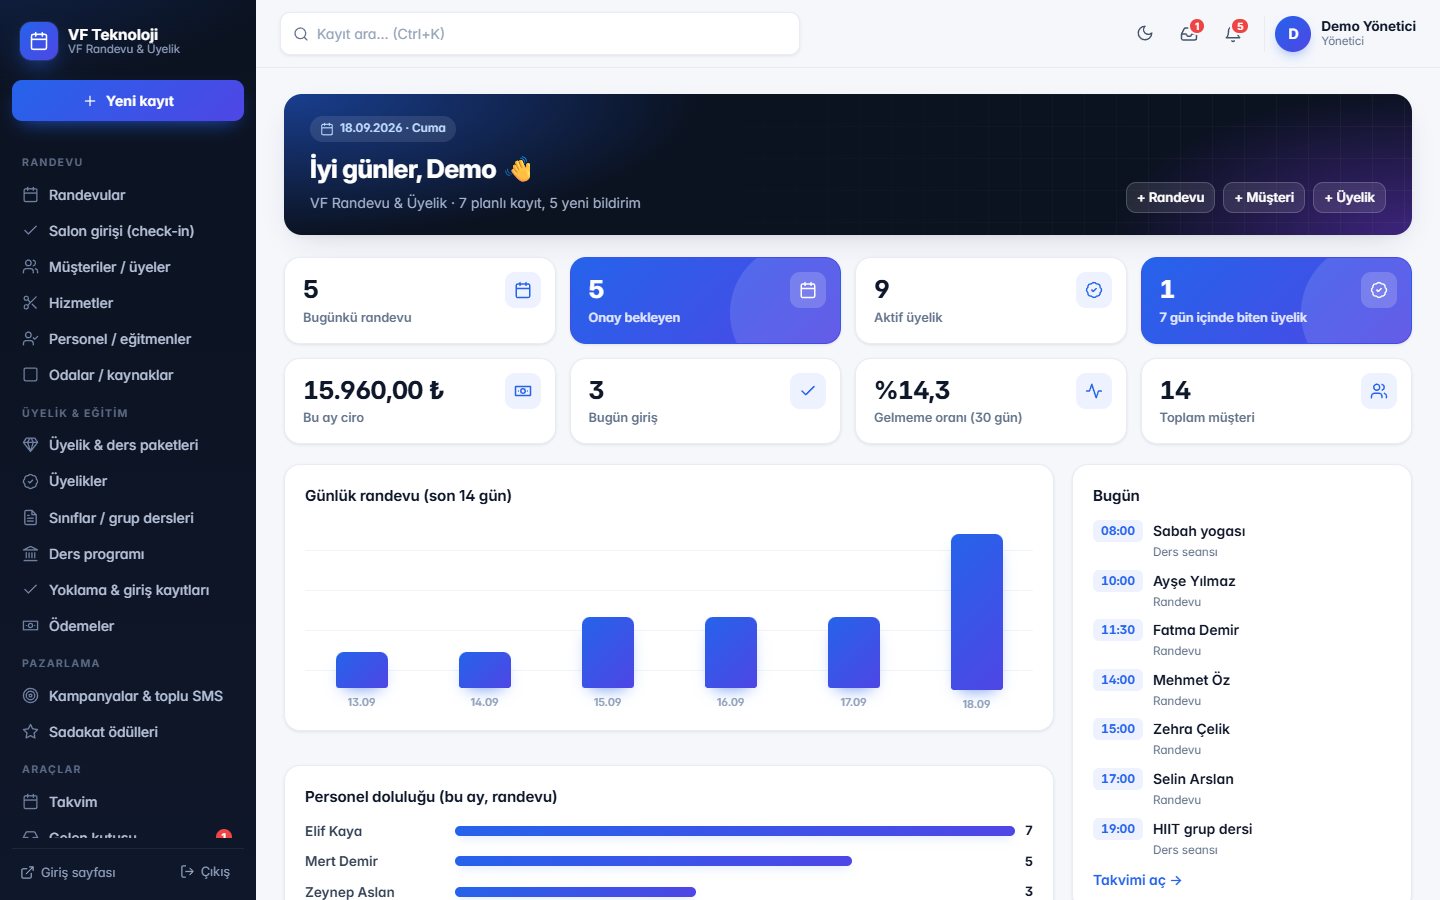Screen dimensions: 1440x900
Task: Log out with the Çıkış button
Action: tap(205, 872)
